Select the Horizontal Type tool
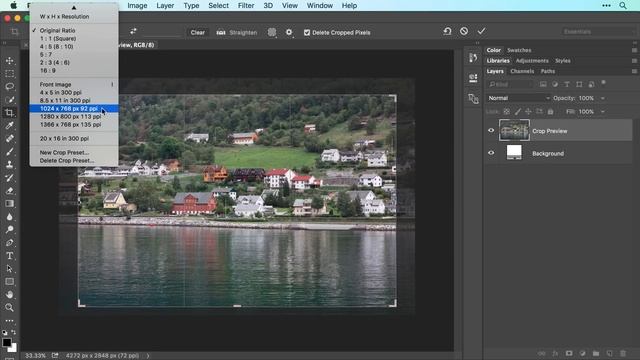 coord(9,256)
